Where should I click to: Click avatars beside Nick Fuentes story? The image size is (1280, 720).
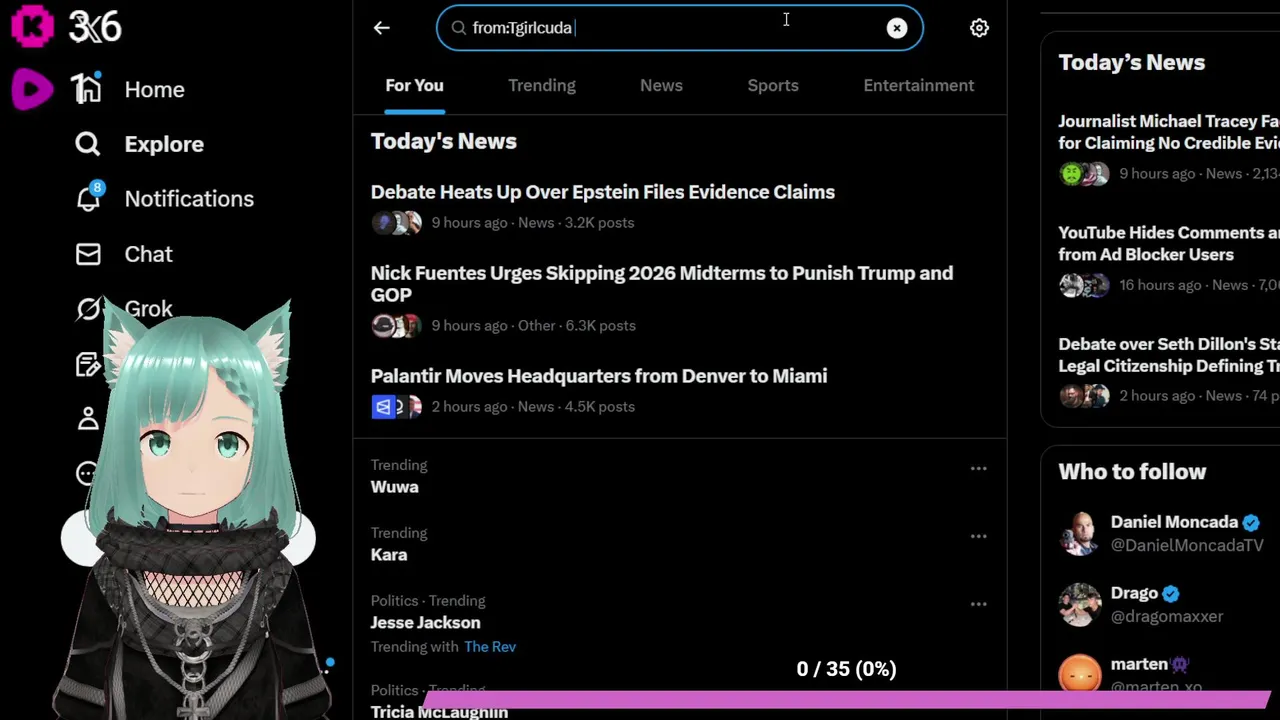pyautogui.click(x=397, y=326)
